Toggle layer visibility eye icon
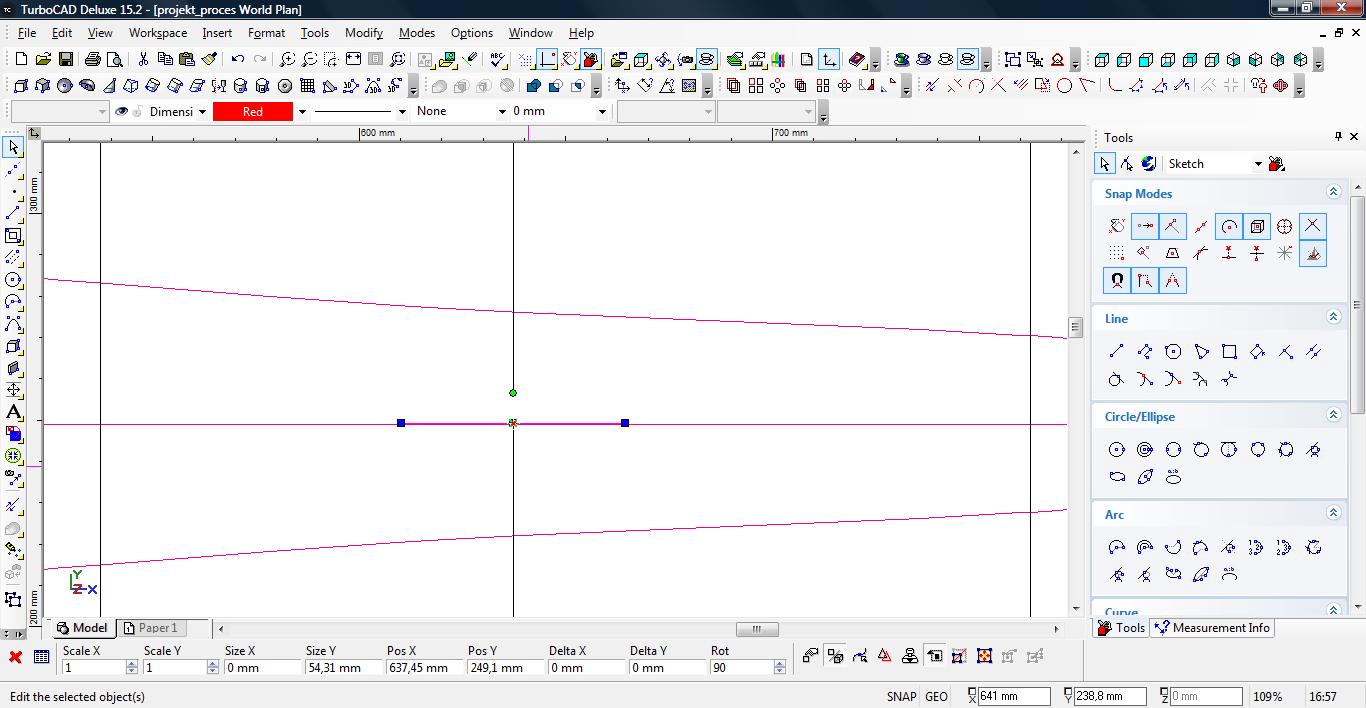Viewport: 1366px width, 708px height. pos(122,112)
